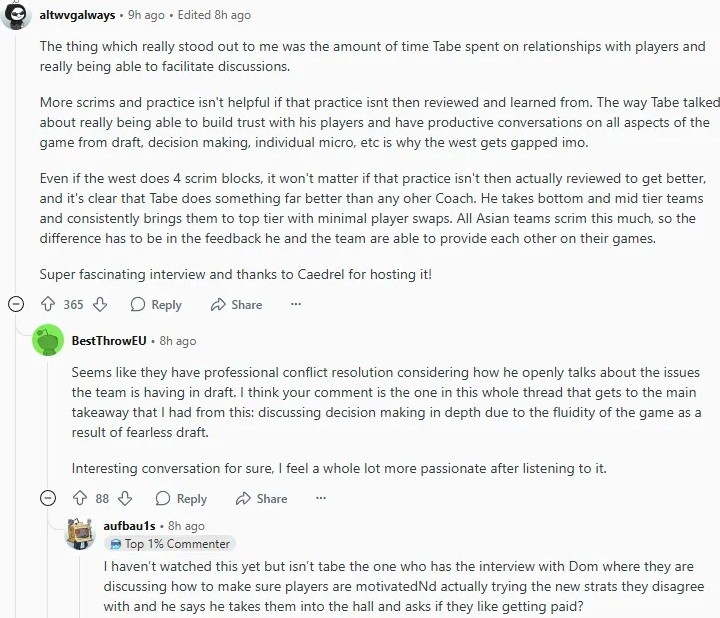Collapse altwvgalways's comment thread
The image size is (720, 618).
[15, 305]
